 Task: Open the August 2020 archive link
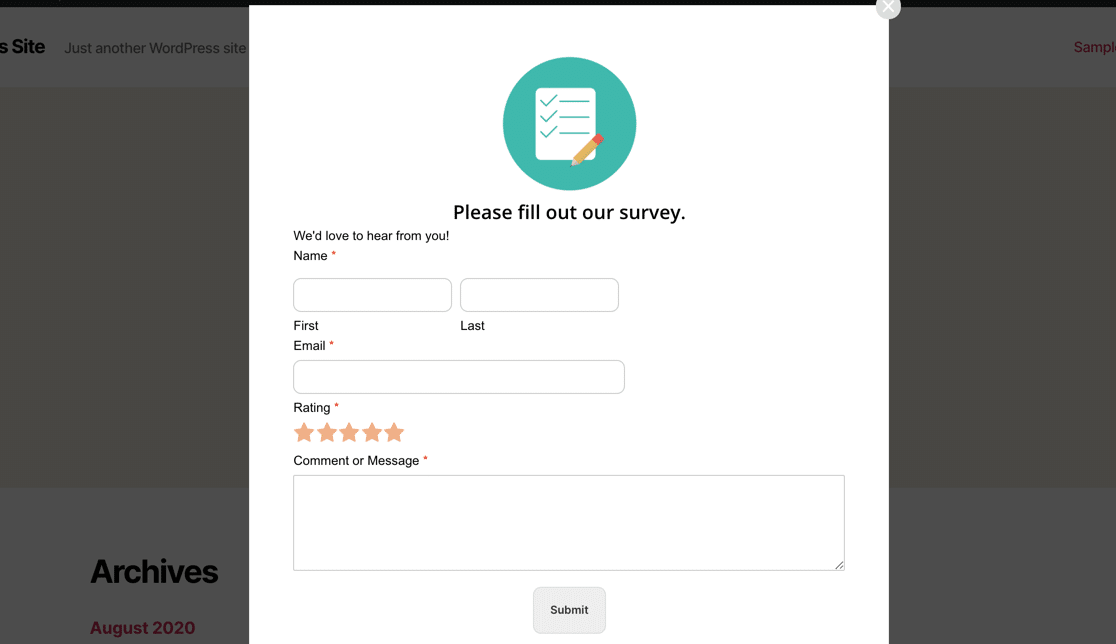pyautogui.click(x=142, y=628)
